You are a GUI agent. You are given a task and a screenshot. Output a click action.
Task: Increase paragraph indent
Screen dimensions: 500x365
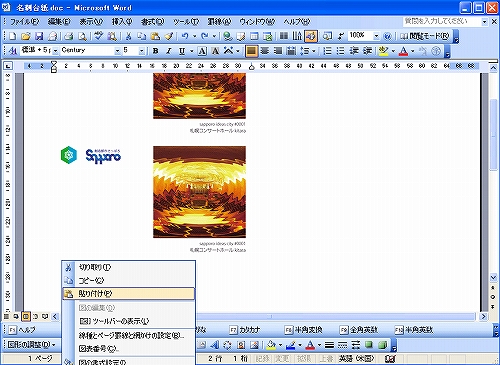coord(367,51)
